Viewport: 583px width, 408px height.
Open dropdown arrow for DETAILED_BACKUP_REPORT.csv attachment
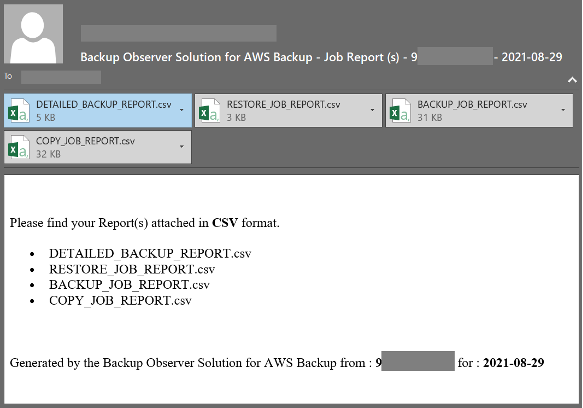coord(181,110)
